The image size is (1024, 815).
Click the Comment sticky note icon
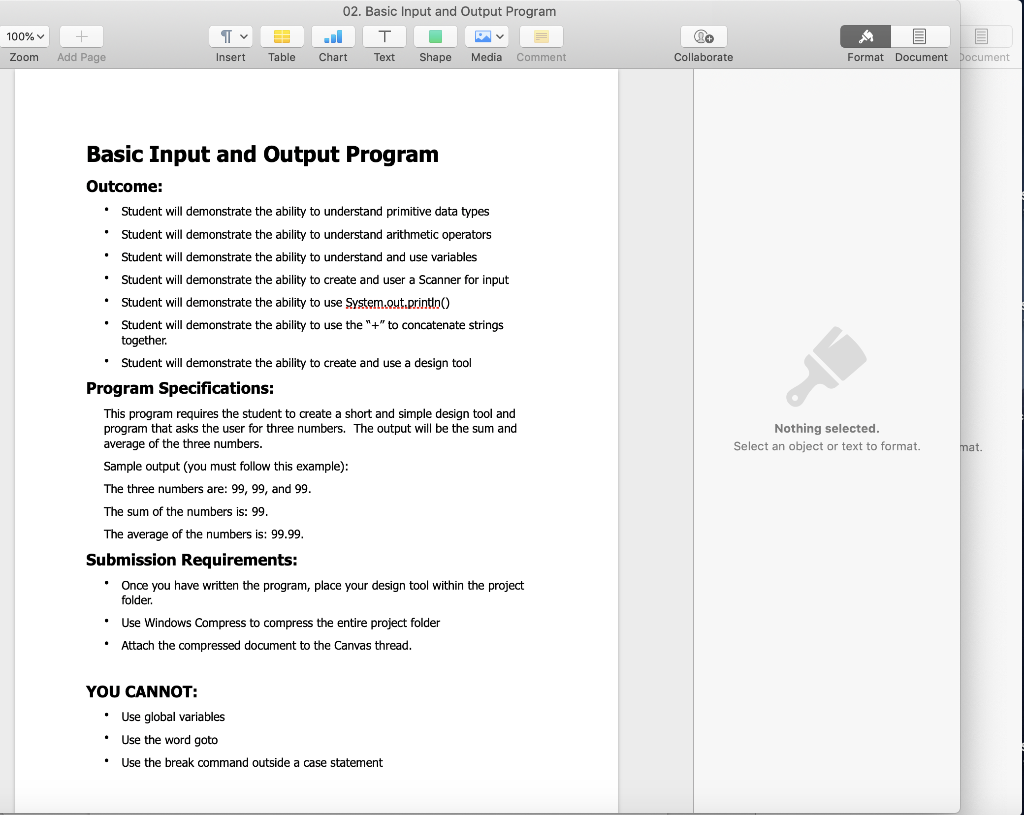point(541,37)
